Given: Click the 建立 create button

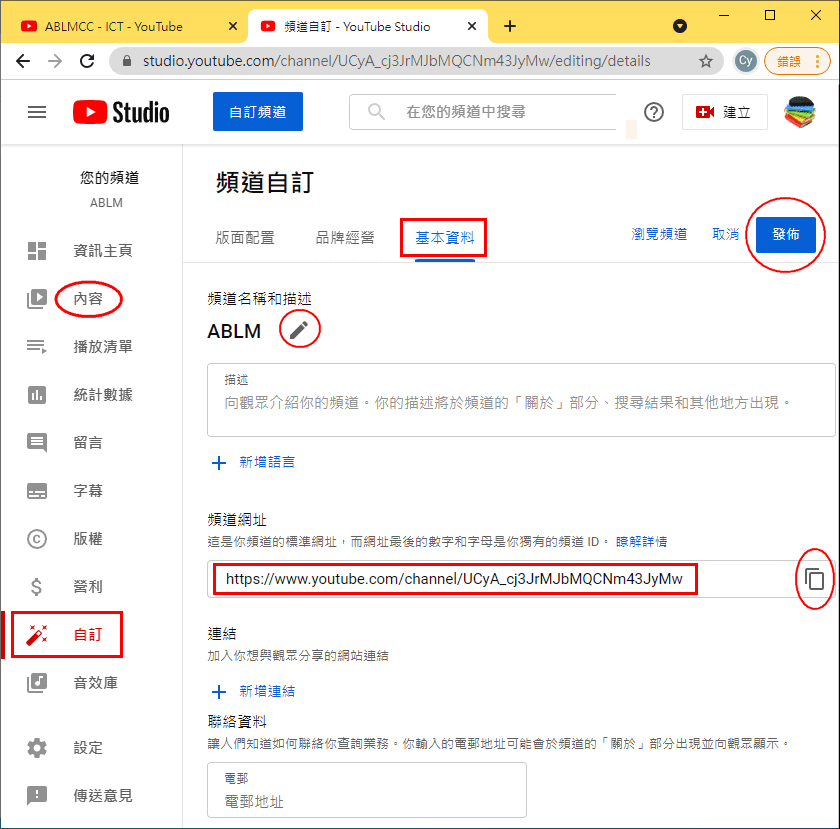Looking at the screenshot, I should tap(724, 112).
